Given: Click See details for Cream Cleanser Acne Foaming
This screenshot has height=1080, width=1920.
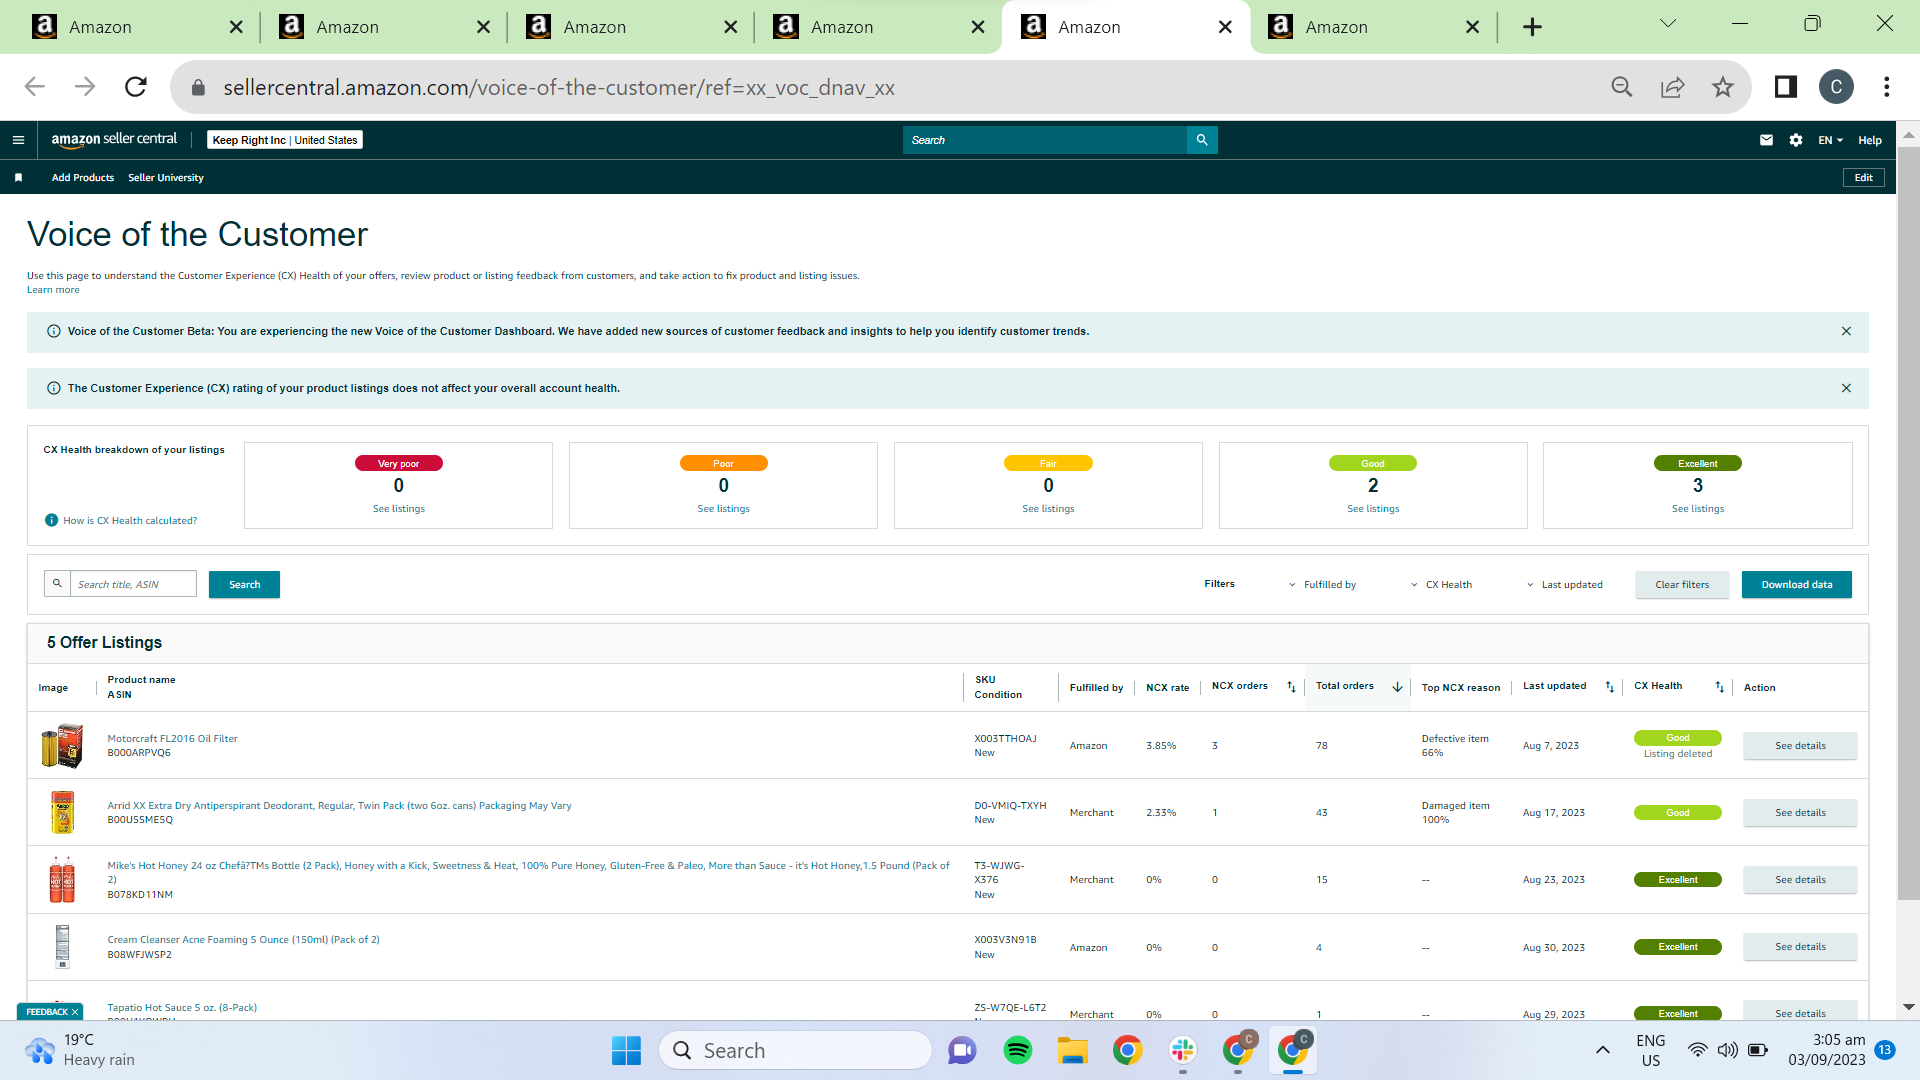Looking at the screenshot, I should (1800, 947).
